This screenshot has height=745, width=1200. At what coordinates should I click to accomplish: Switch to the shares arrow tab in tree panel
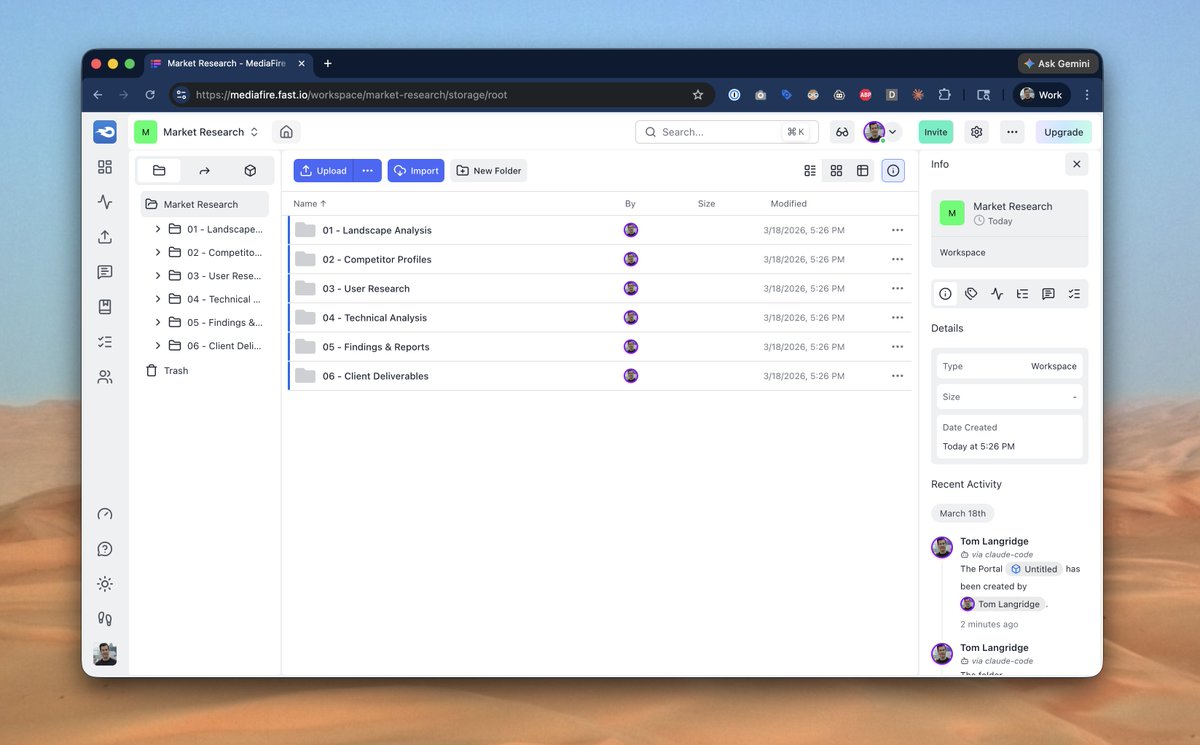[205, 171]
